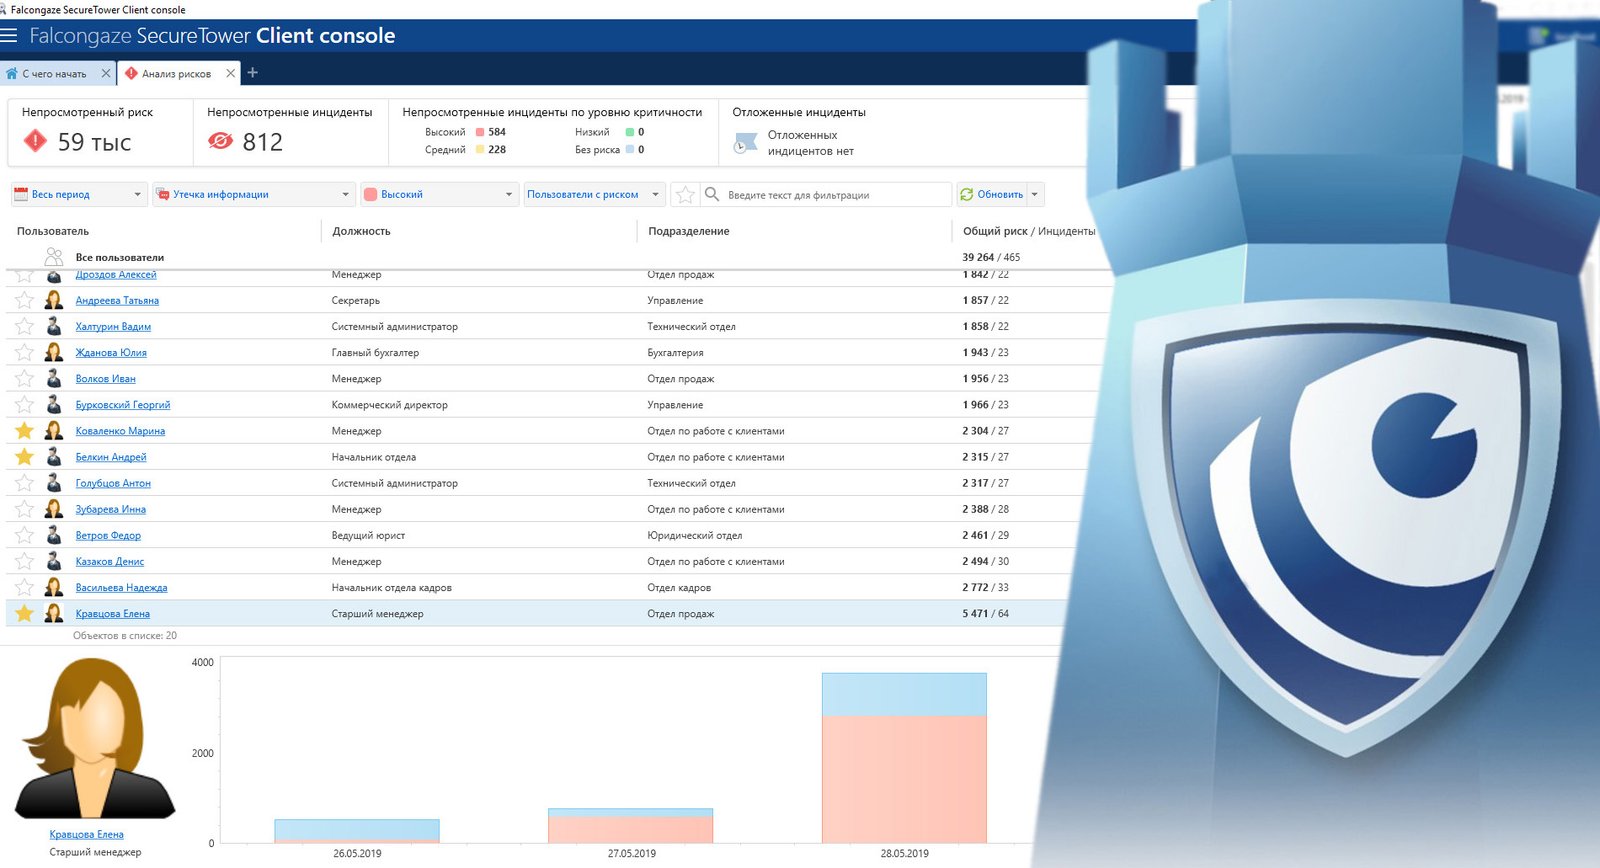The width and height of the screenshot is (1600, 868).
Task: Click Ветров Федор's avatar icon
Action: pos(54,535)
